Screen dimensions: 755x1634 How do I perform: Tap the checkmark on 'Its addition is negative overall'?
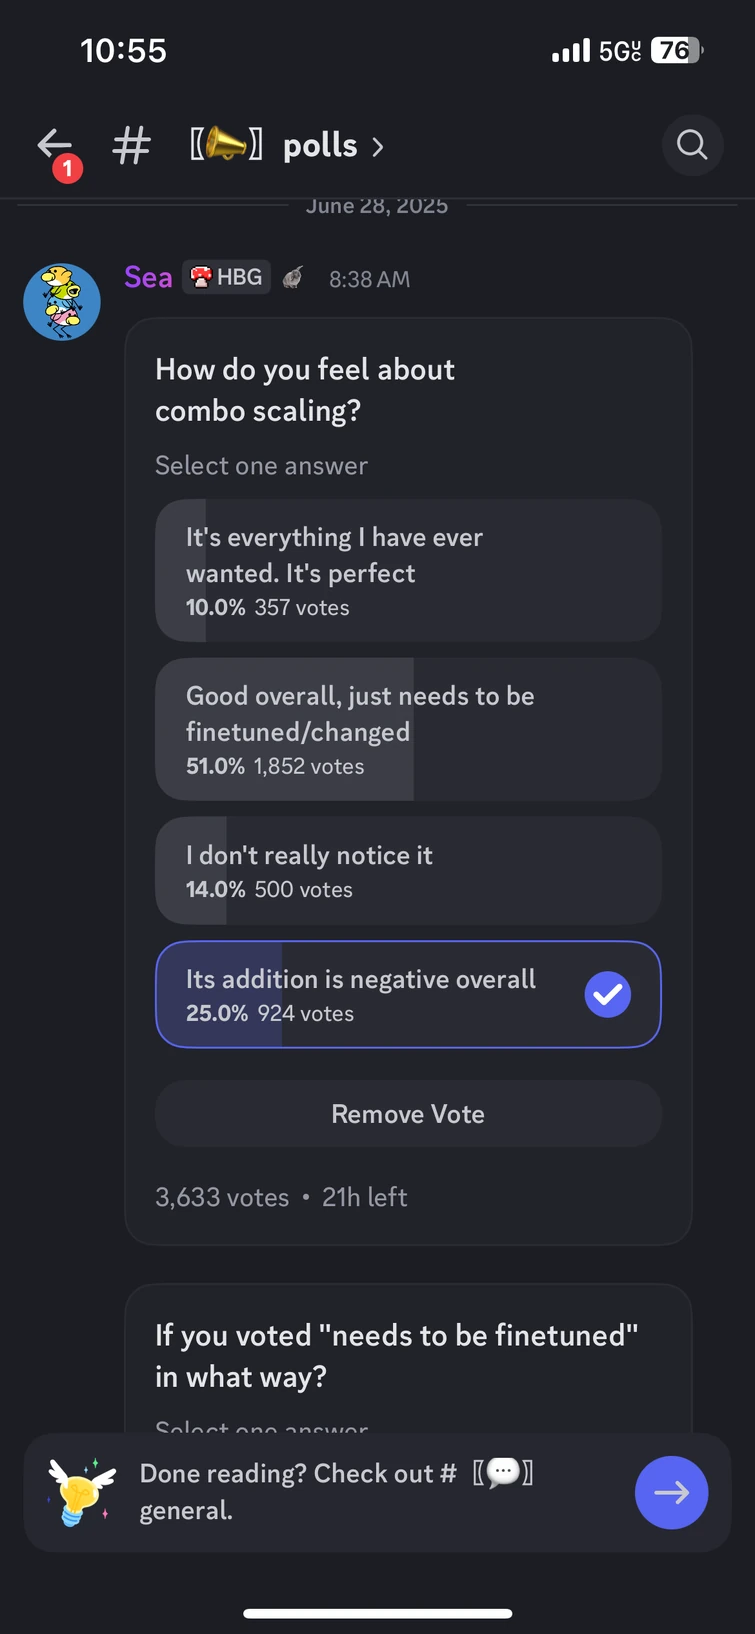click(x=607, y=994)
